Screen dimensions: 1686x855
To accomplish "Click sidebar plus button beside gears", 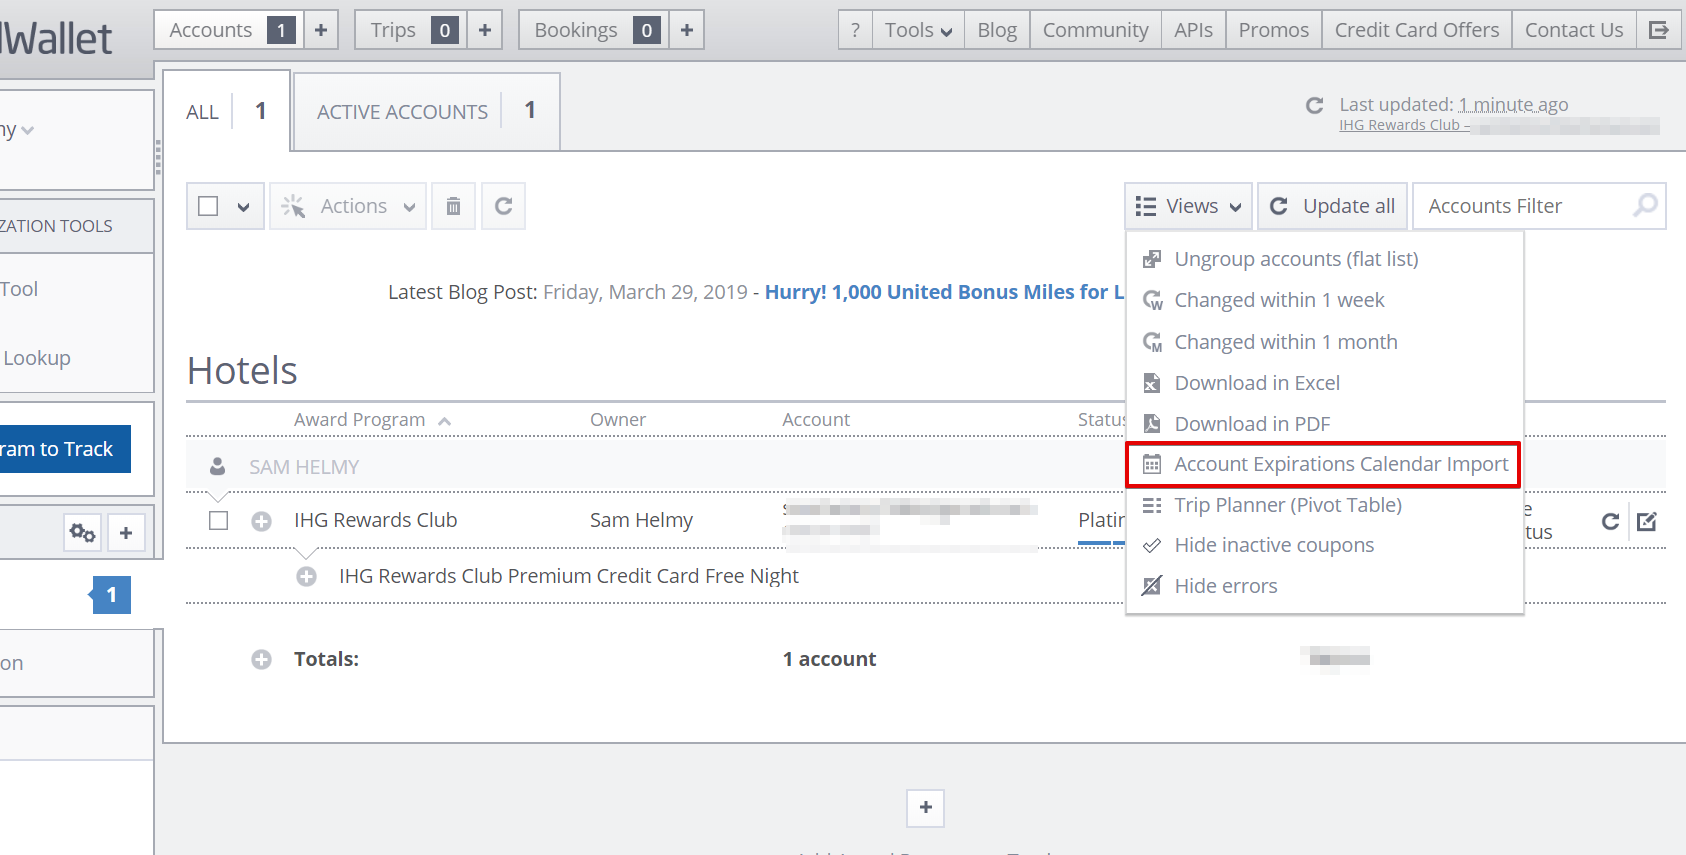I will pyautogui.click(x=126, y=532).
